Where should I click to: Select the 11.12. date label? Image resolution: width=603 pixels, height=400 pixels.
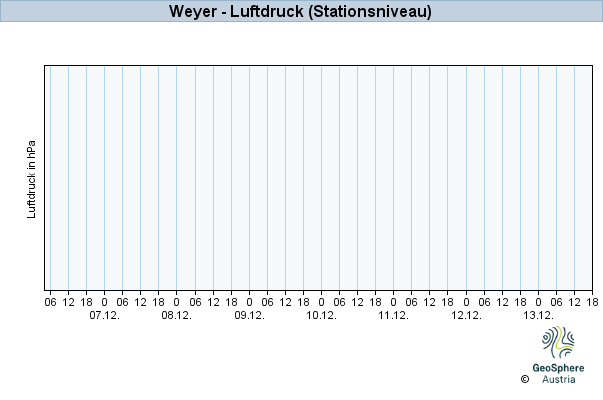(394, 315)
